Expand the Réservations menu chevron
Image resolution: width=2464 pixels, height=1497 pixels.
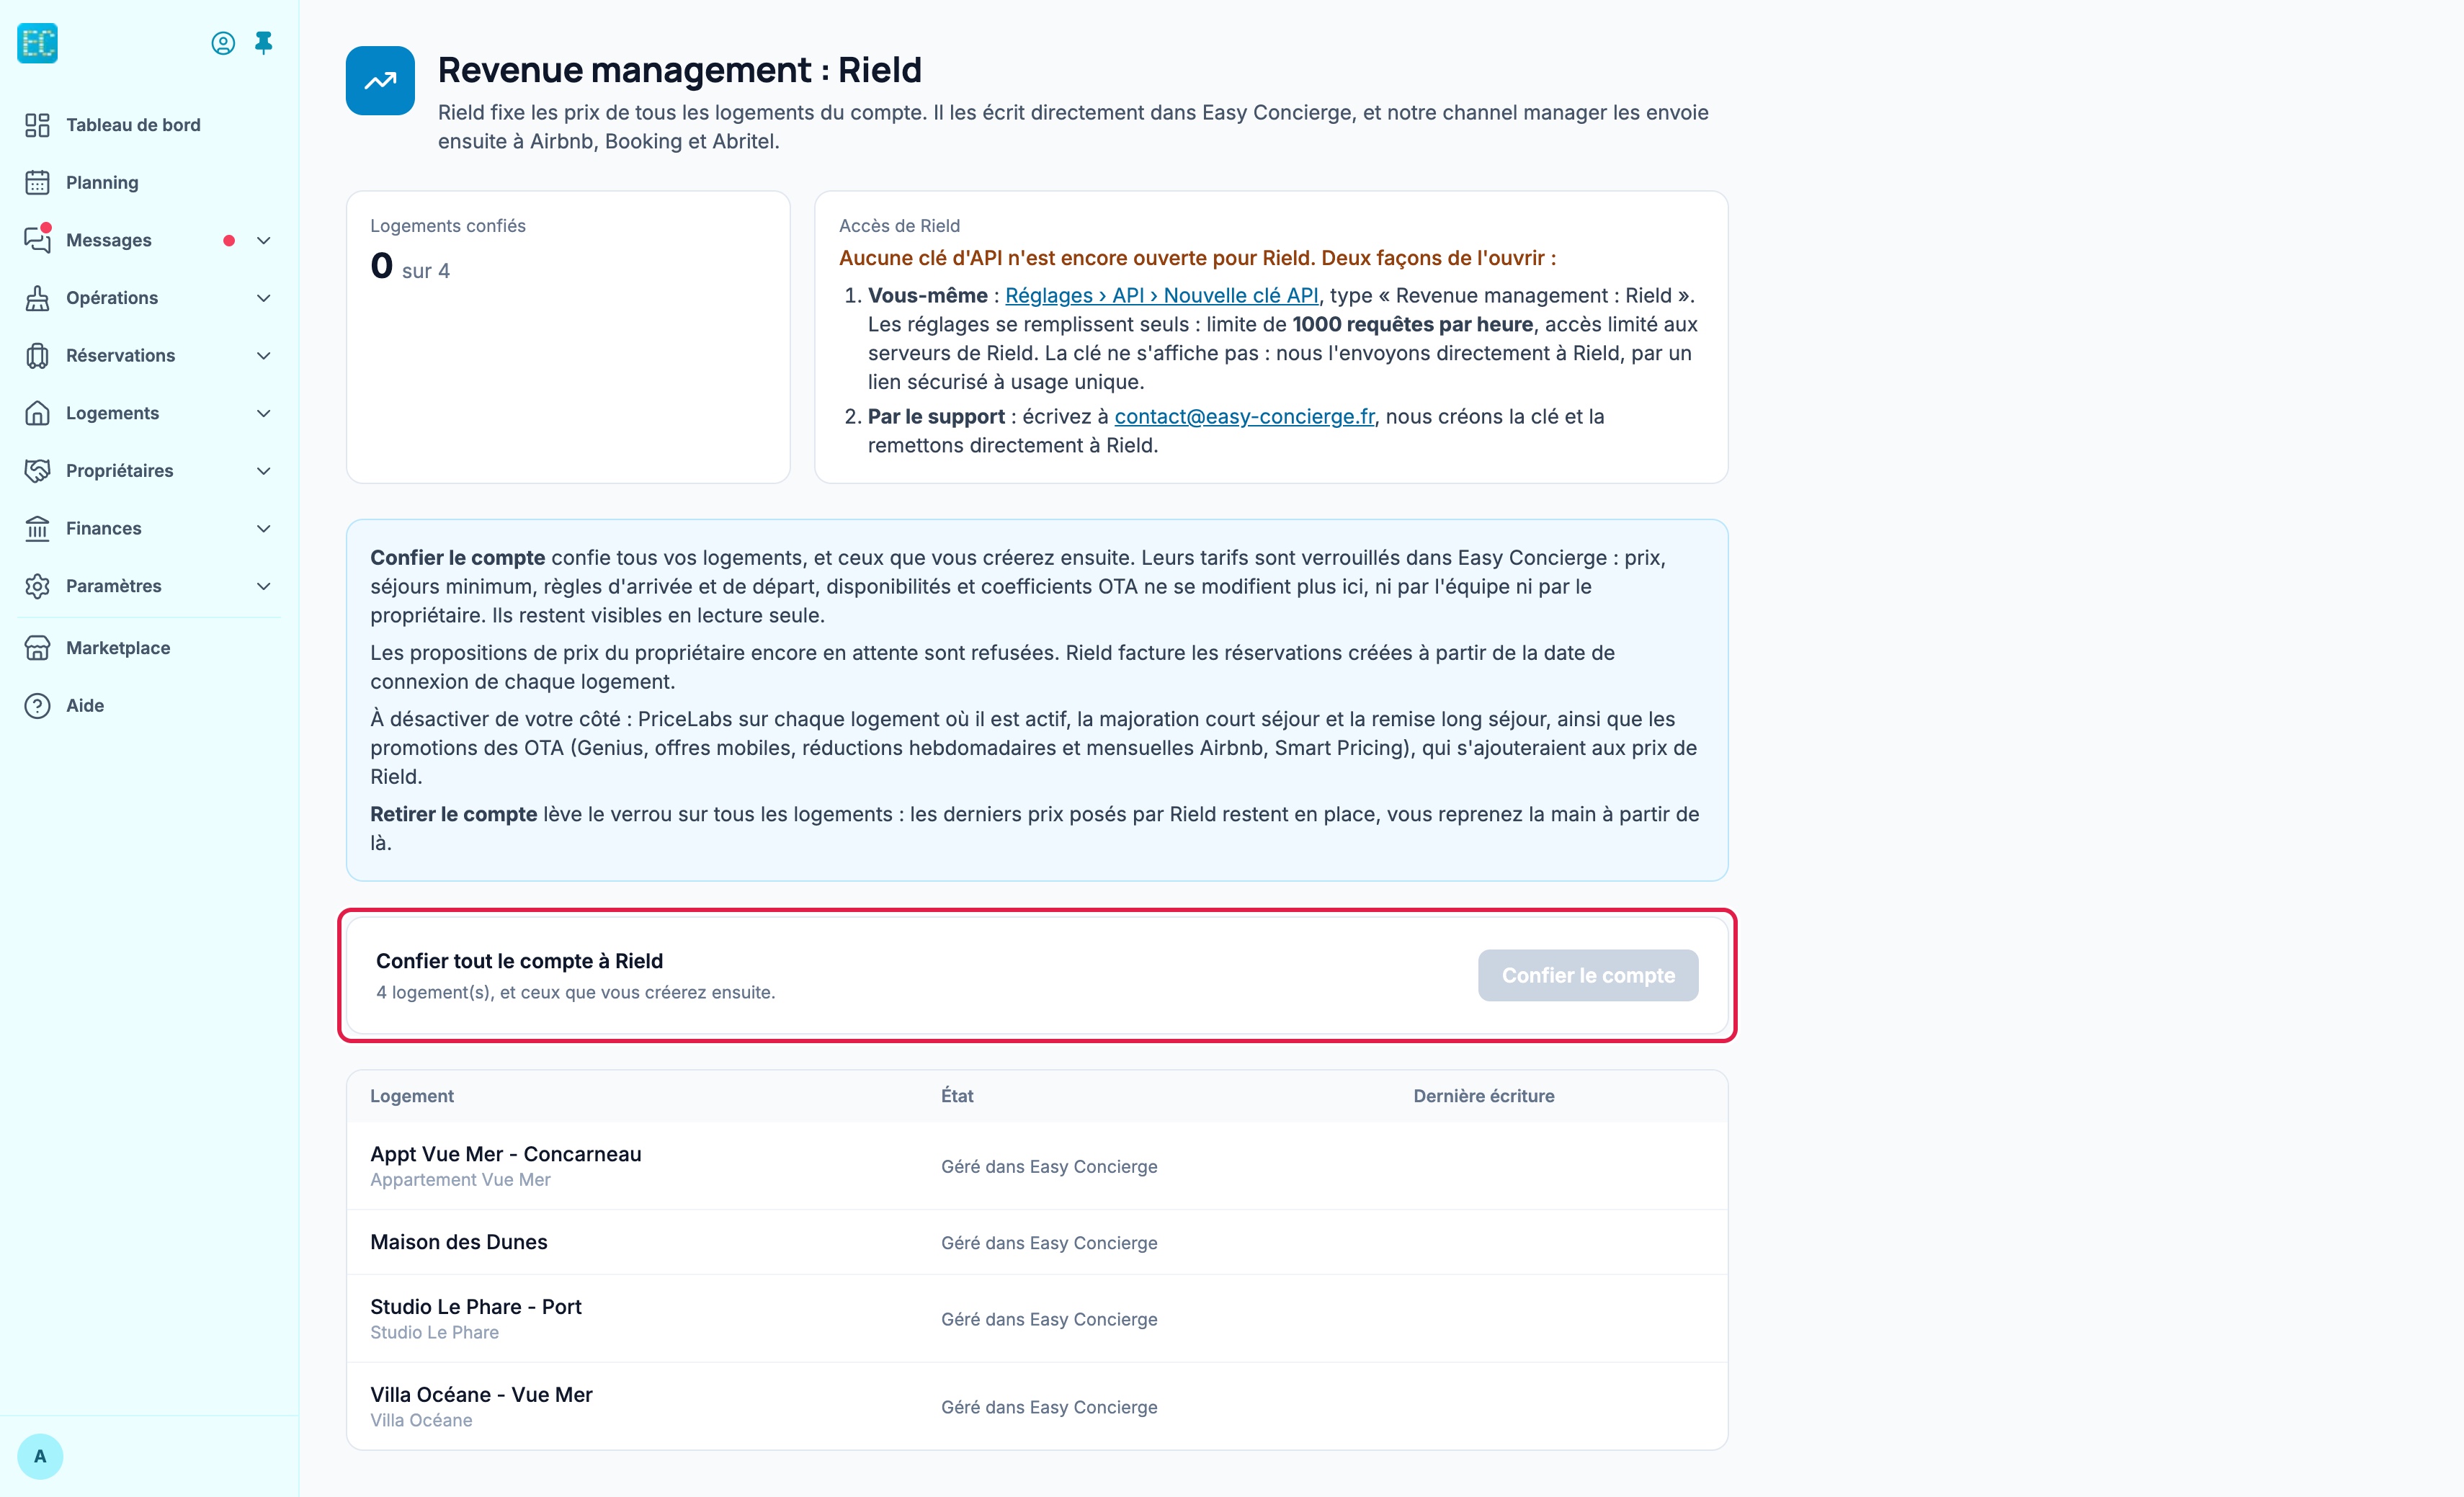click(264, 356)
